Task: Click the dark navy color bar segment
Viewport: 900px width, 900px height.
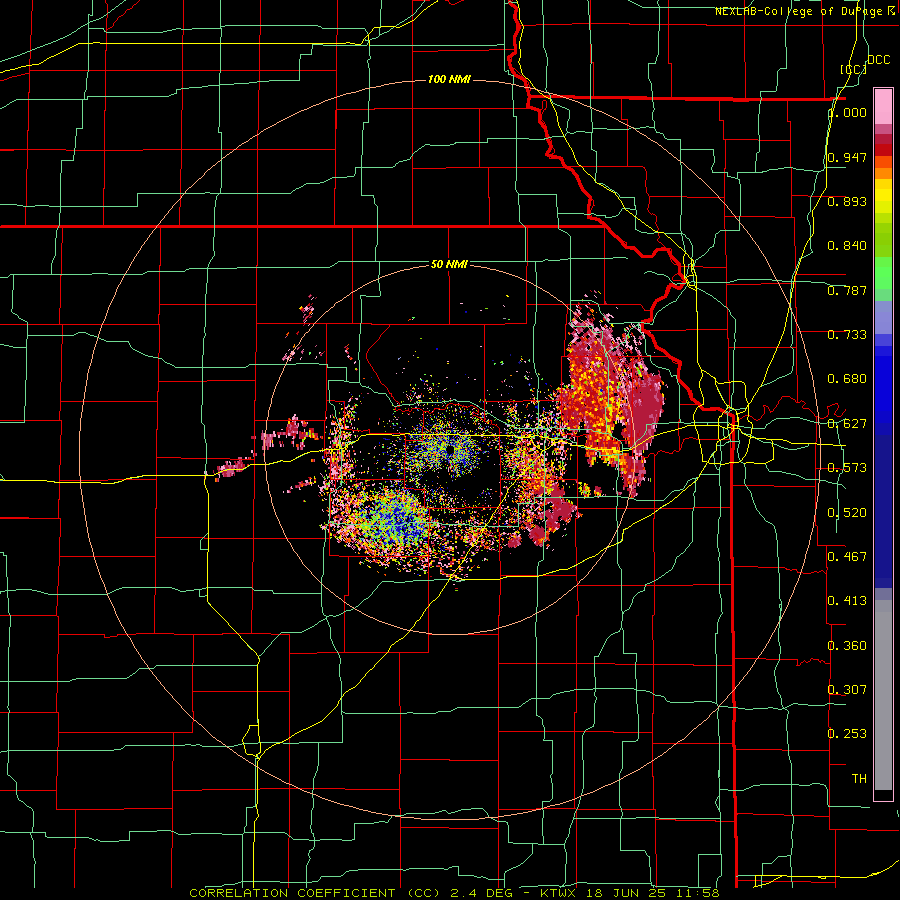Action: click(883, 511)
